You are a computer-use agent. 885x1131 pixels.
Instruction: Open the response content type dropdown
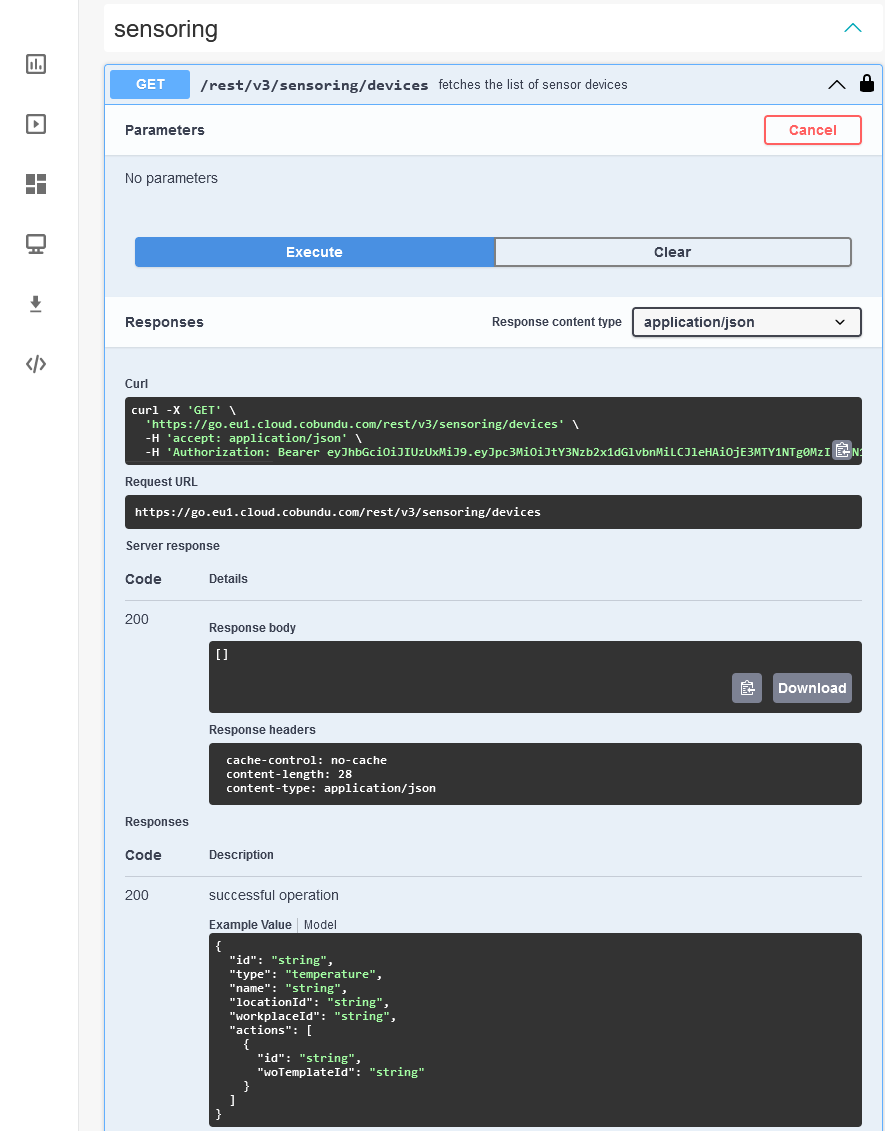[x=747, y=322]
